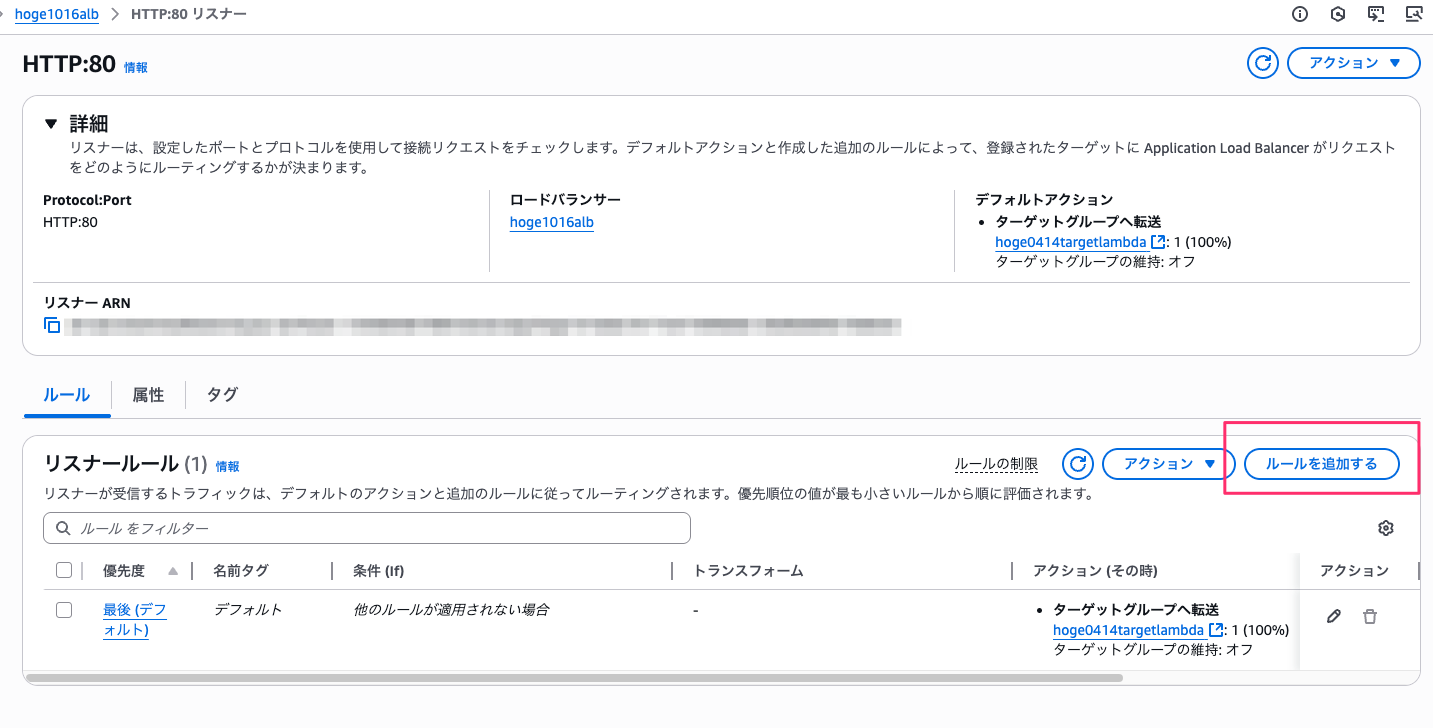Open hoge1016alb link under ロードバランサー

click(551, 222)
